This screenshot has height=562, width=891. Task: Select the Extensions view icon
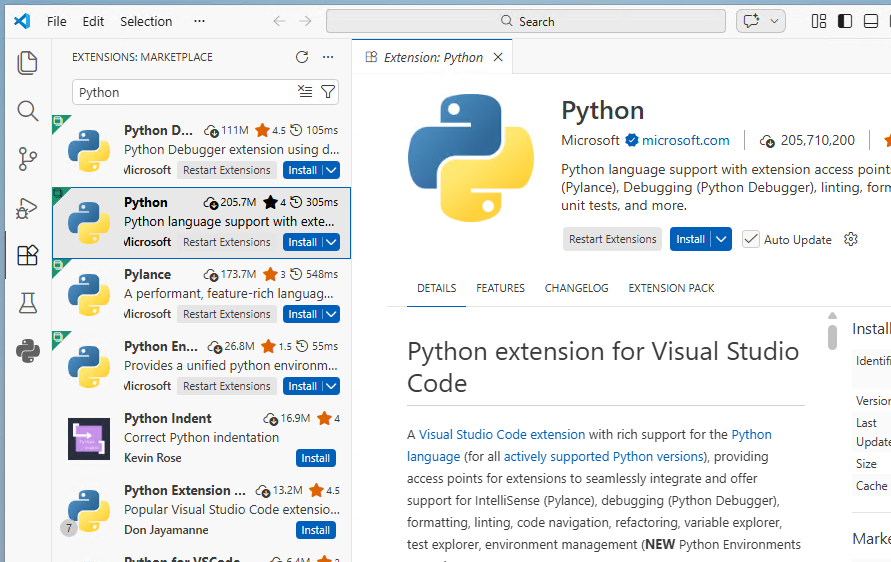click(27, 256)
